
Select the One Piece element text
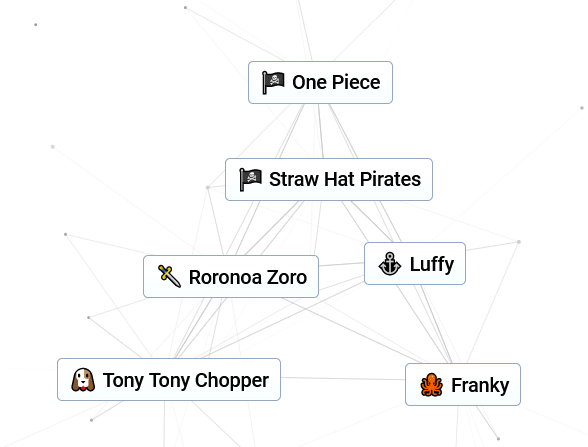[336, 82]
